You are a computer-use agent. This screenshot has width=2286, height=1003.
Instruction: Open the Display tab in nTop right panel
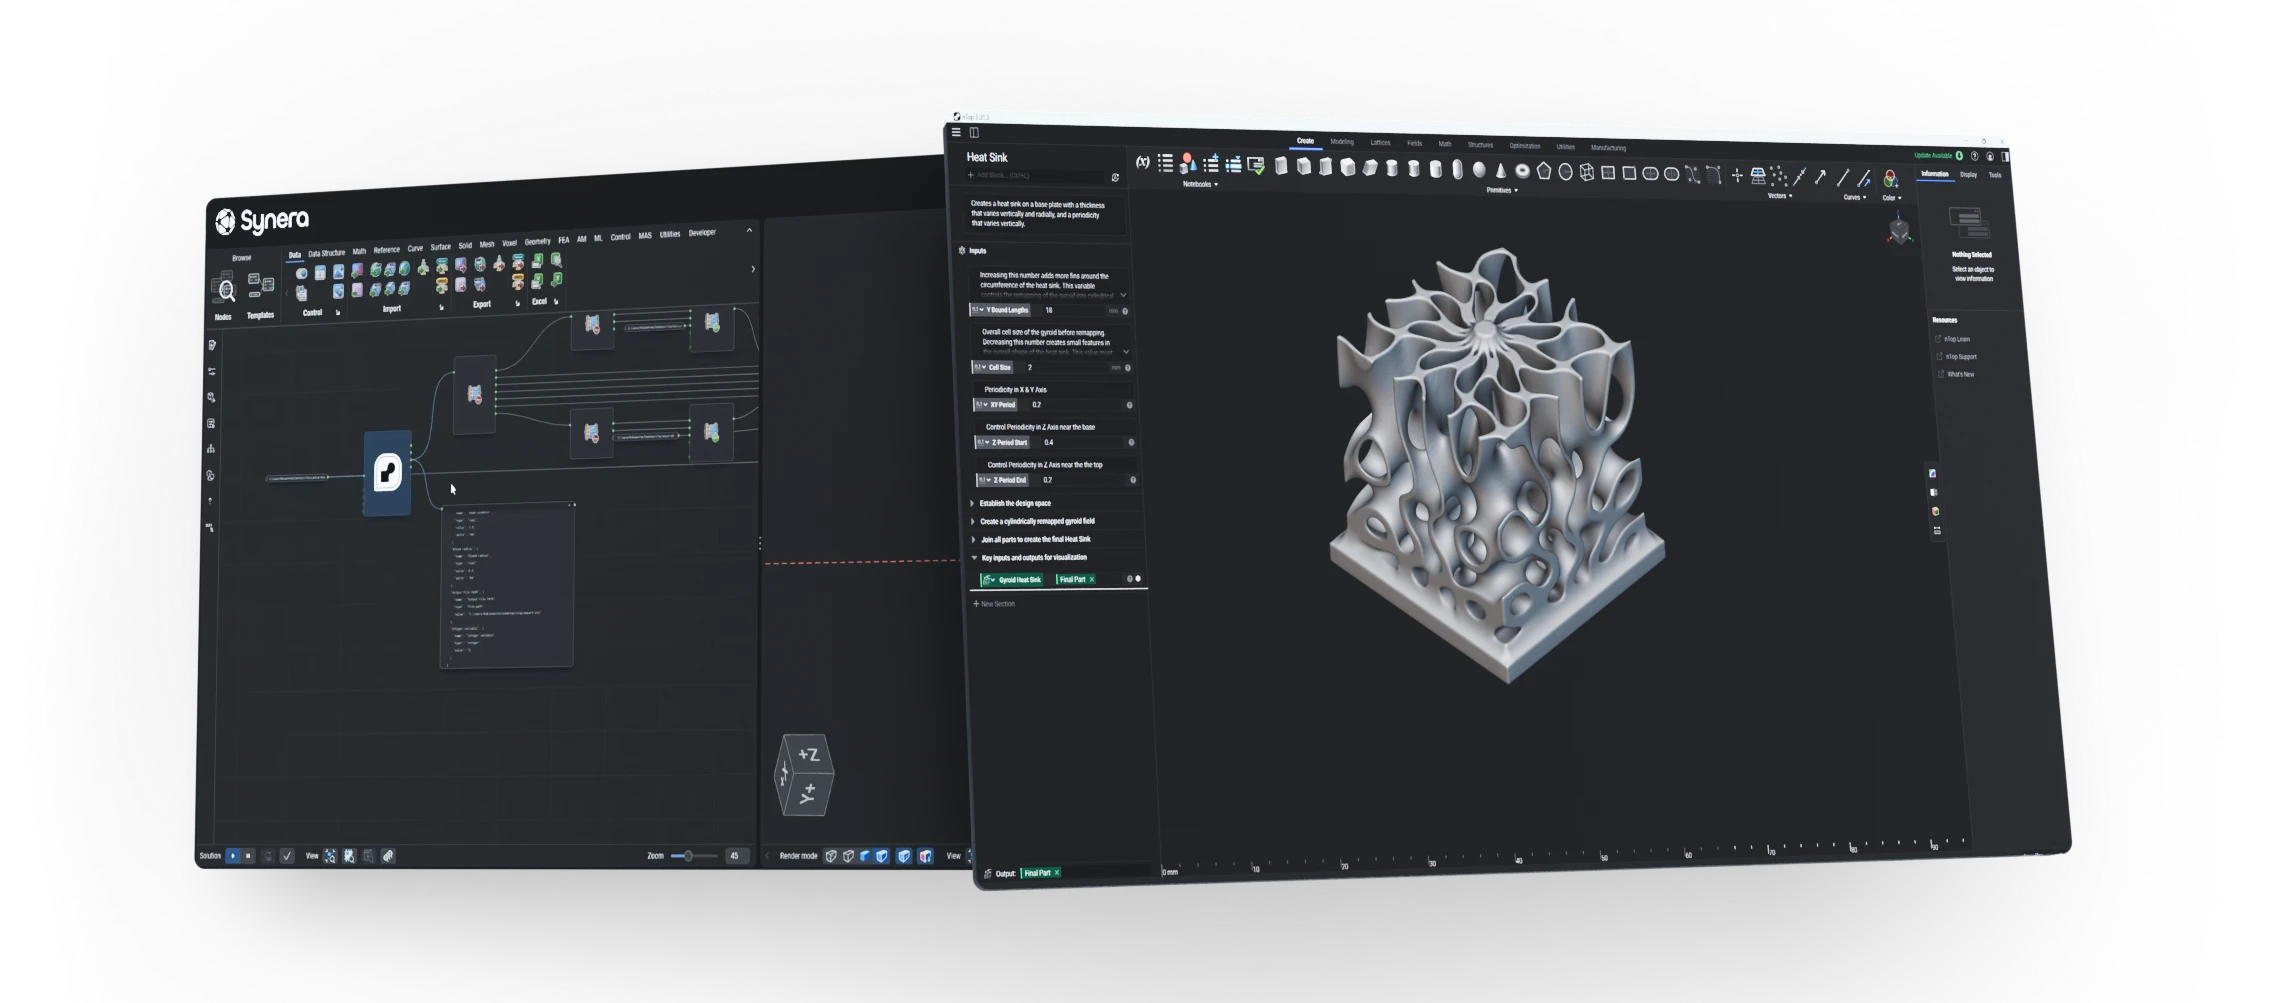point(1968,175)
